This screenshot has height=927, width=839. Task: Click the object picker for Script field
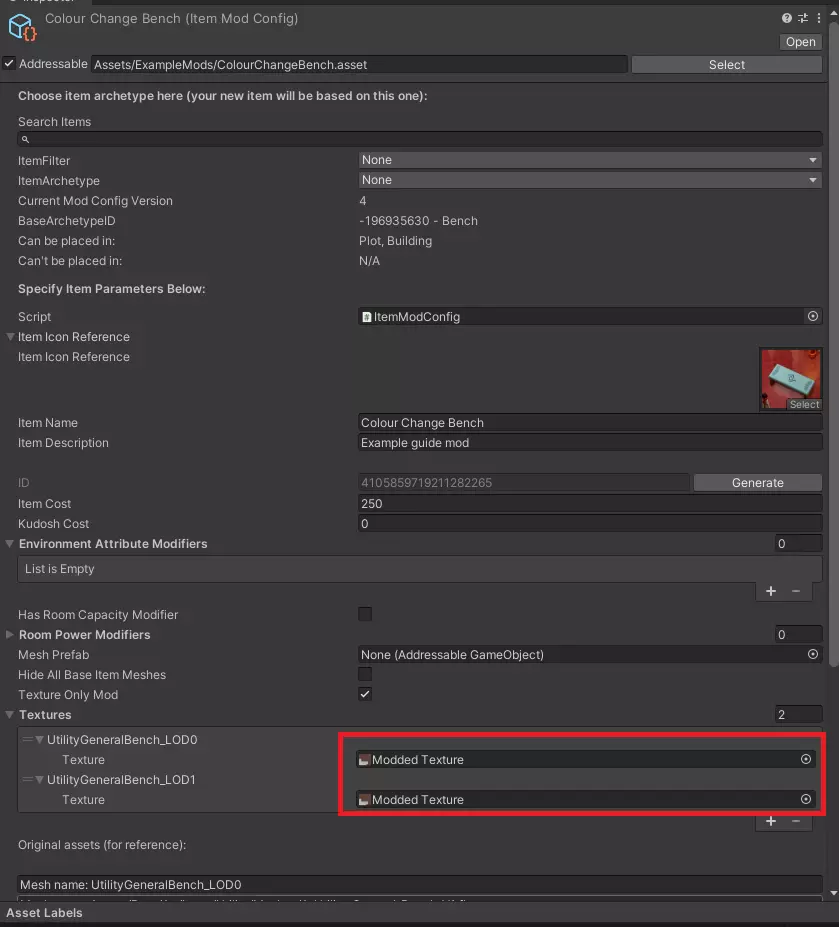pyautogui.click(x=813, y=316)
